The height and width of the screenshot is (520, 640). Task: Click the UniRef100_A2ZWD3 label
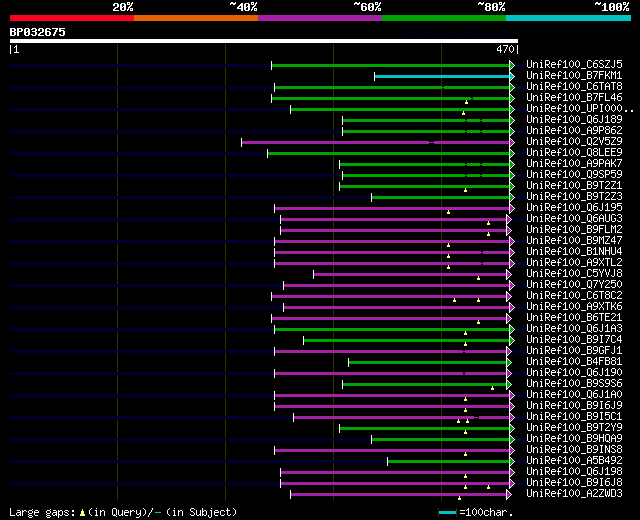(x=574, y=494)
